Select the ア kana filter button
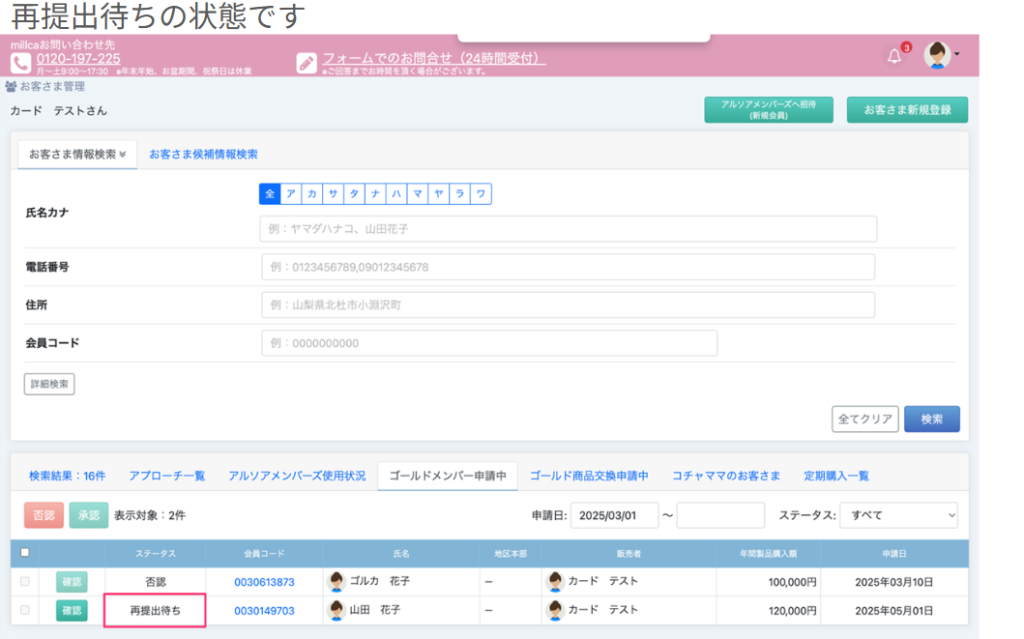This screenshot has width=1024, height=639. 291,194
